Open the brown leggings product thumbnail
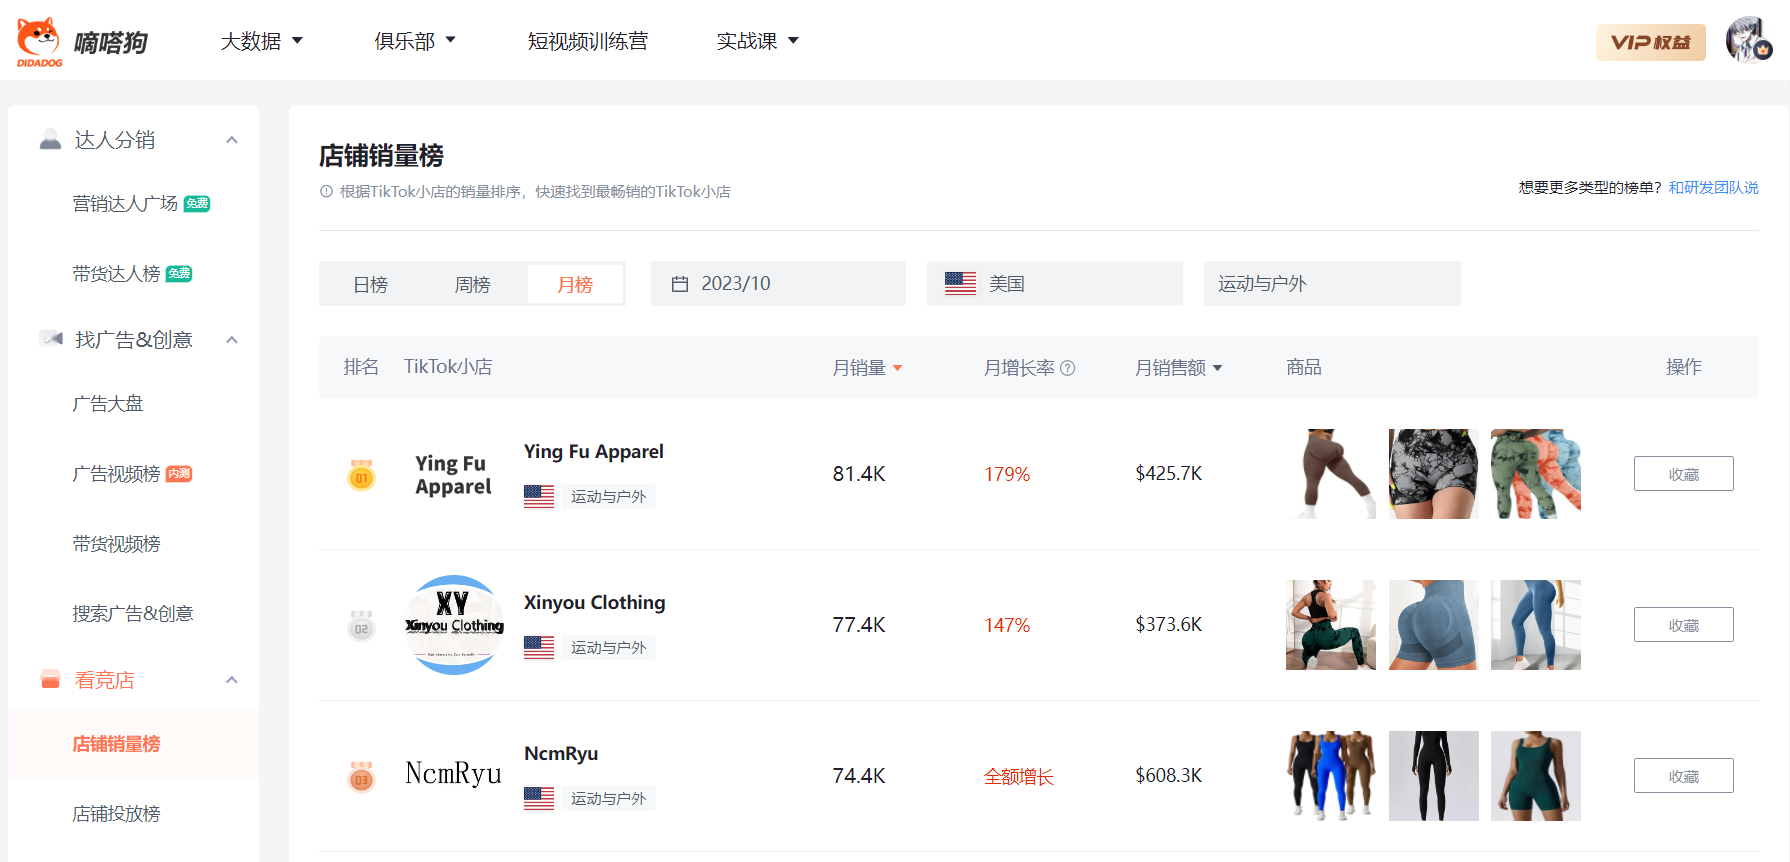This screenshot has height=862, width=1790. coord(1330,474)
